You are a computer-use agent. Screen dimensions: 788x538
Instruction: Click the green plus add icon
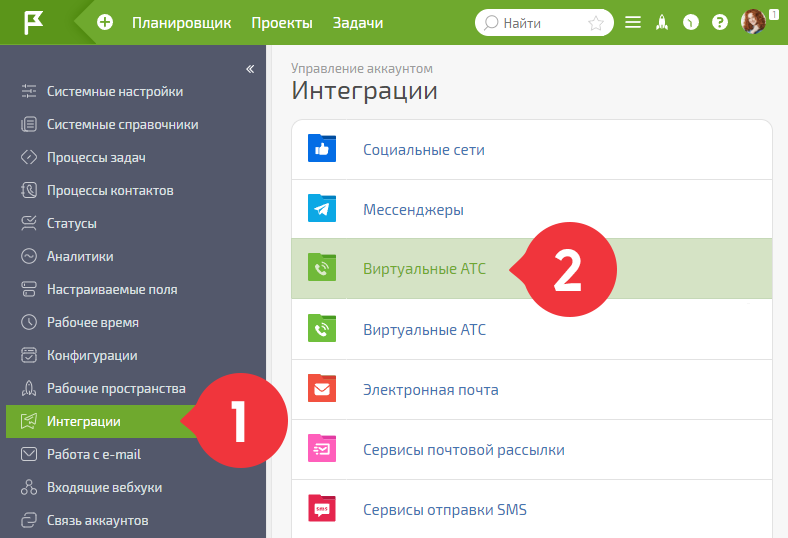point(105,23)
